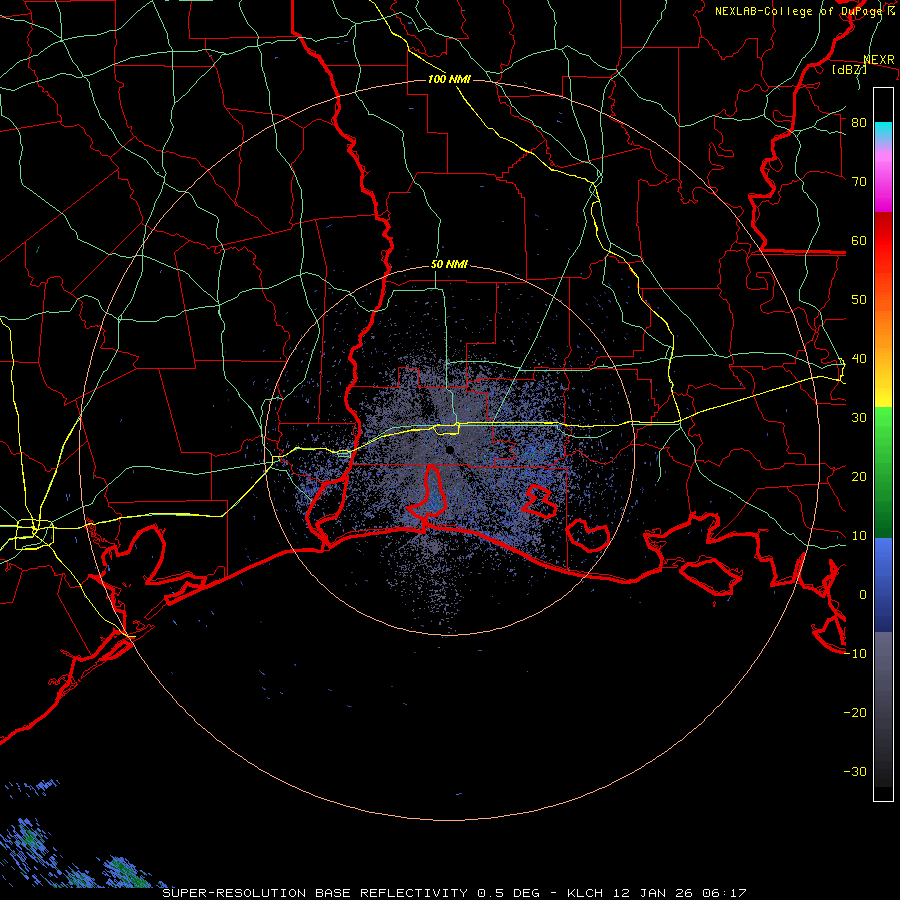Click the 60 value on the dBZ scale
This screenshot has height=900, width=900.
(x=859, y=240)
